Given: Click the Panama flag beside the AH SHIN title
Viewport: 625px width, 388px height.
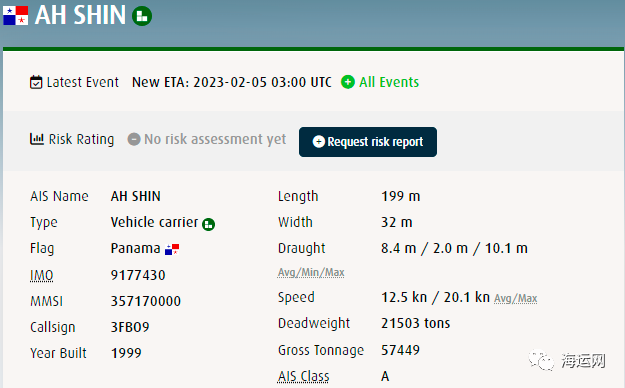Looking at the screenshot, I should (16, 16).
